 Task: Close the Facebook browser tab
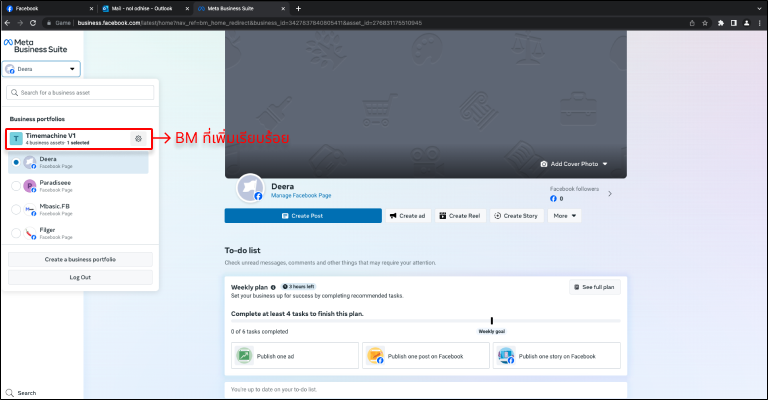coord(92,8)
